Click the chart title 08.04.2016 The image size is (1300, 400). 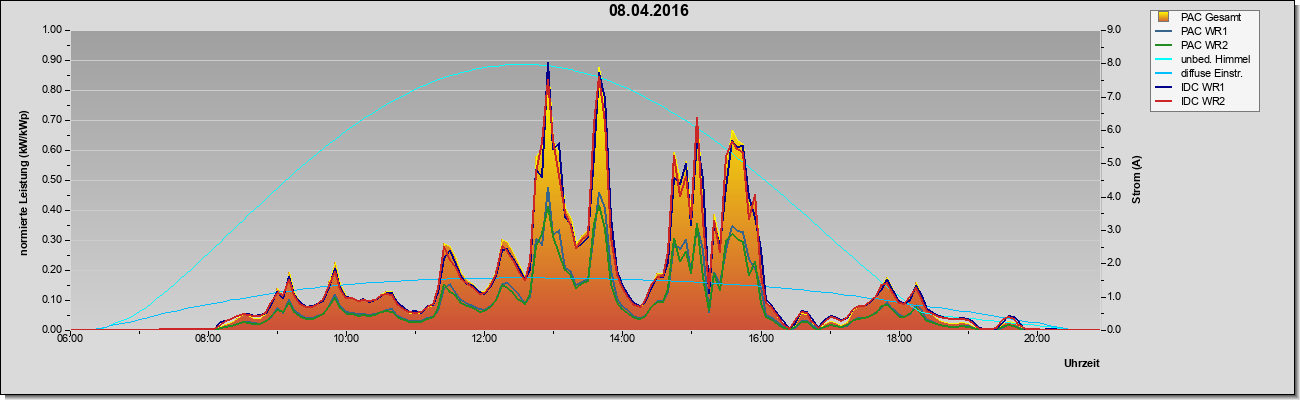[649, 12]
